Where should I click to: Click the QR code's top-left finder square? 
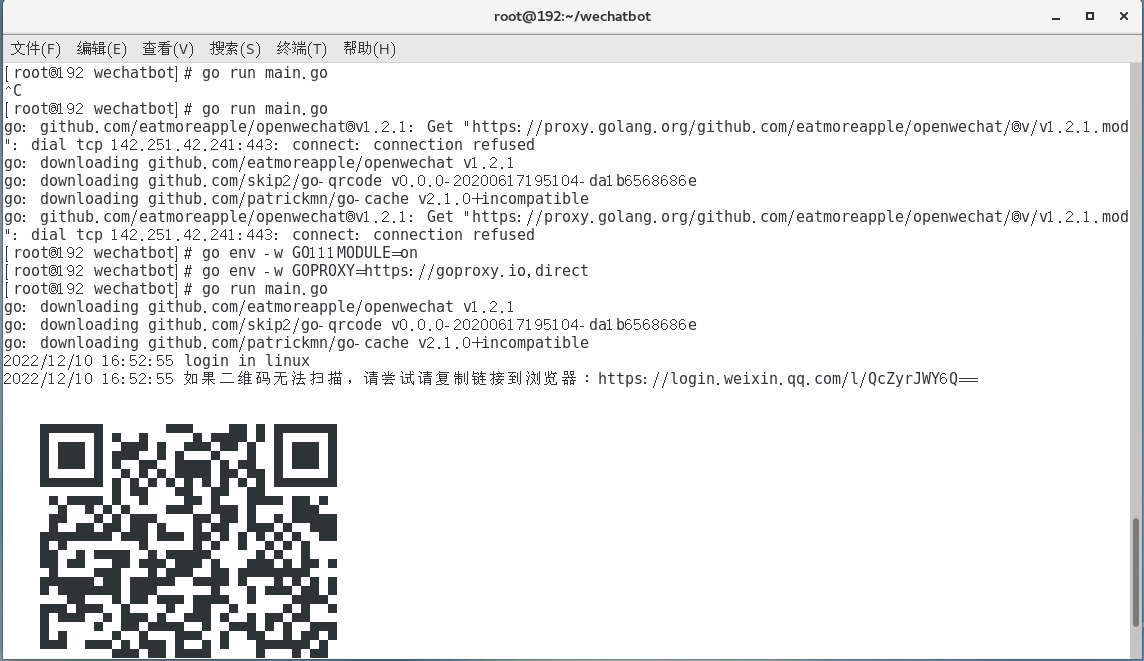(x=71, y=455)
